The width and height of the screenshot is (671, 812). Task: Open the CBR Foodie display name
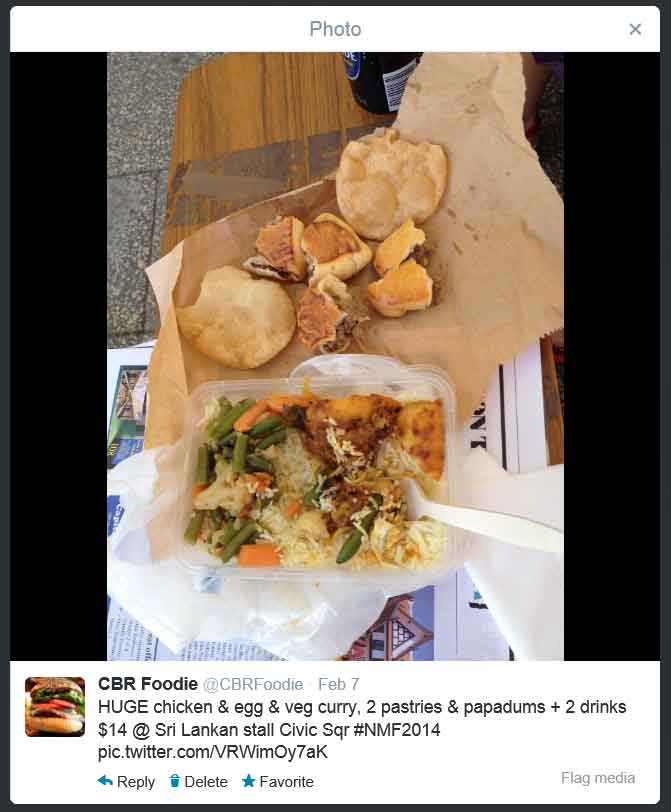pos(148,684)
